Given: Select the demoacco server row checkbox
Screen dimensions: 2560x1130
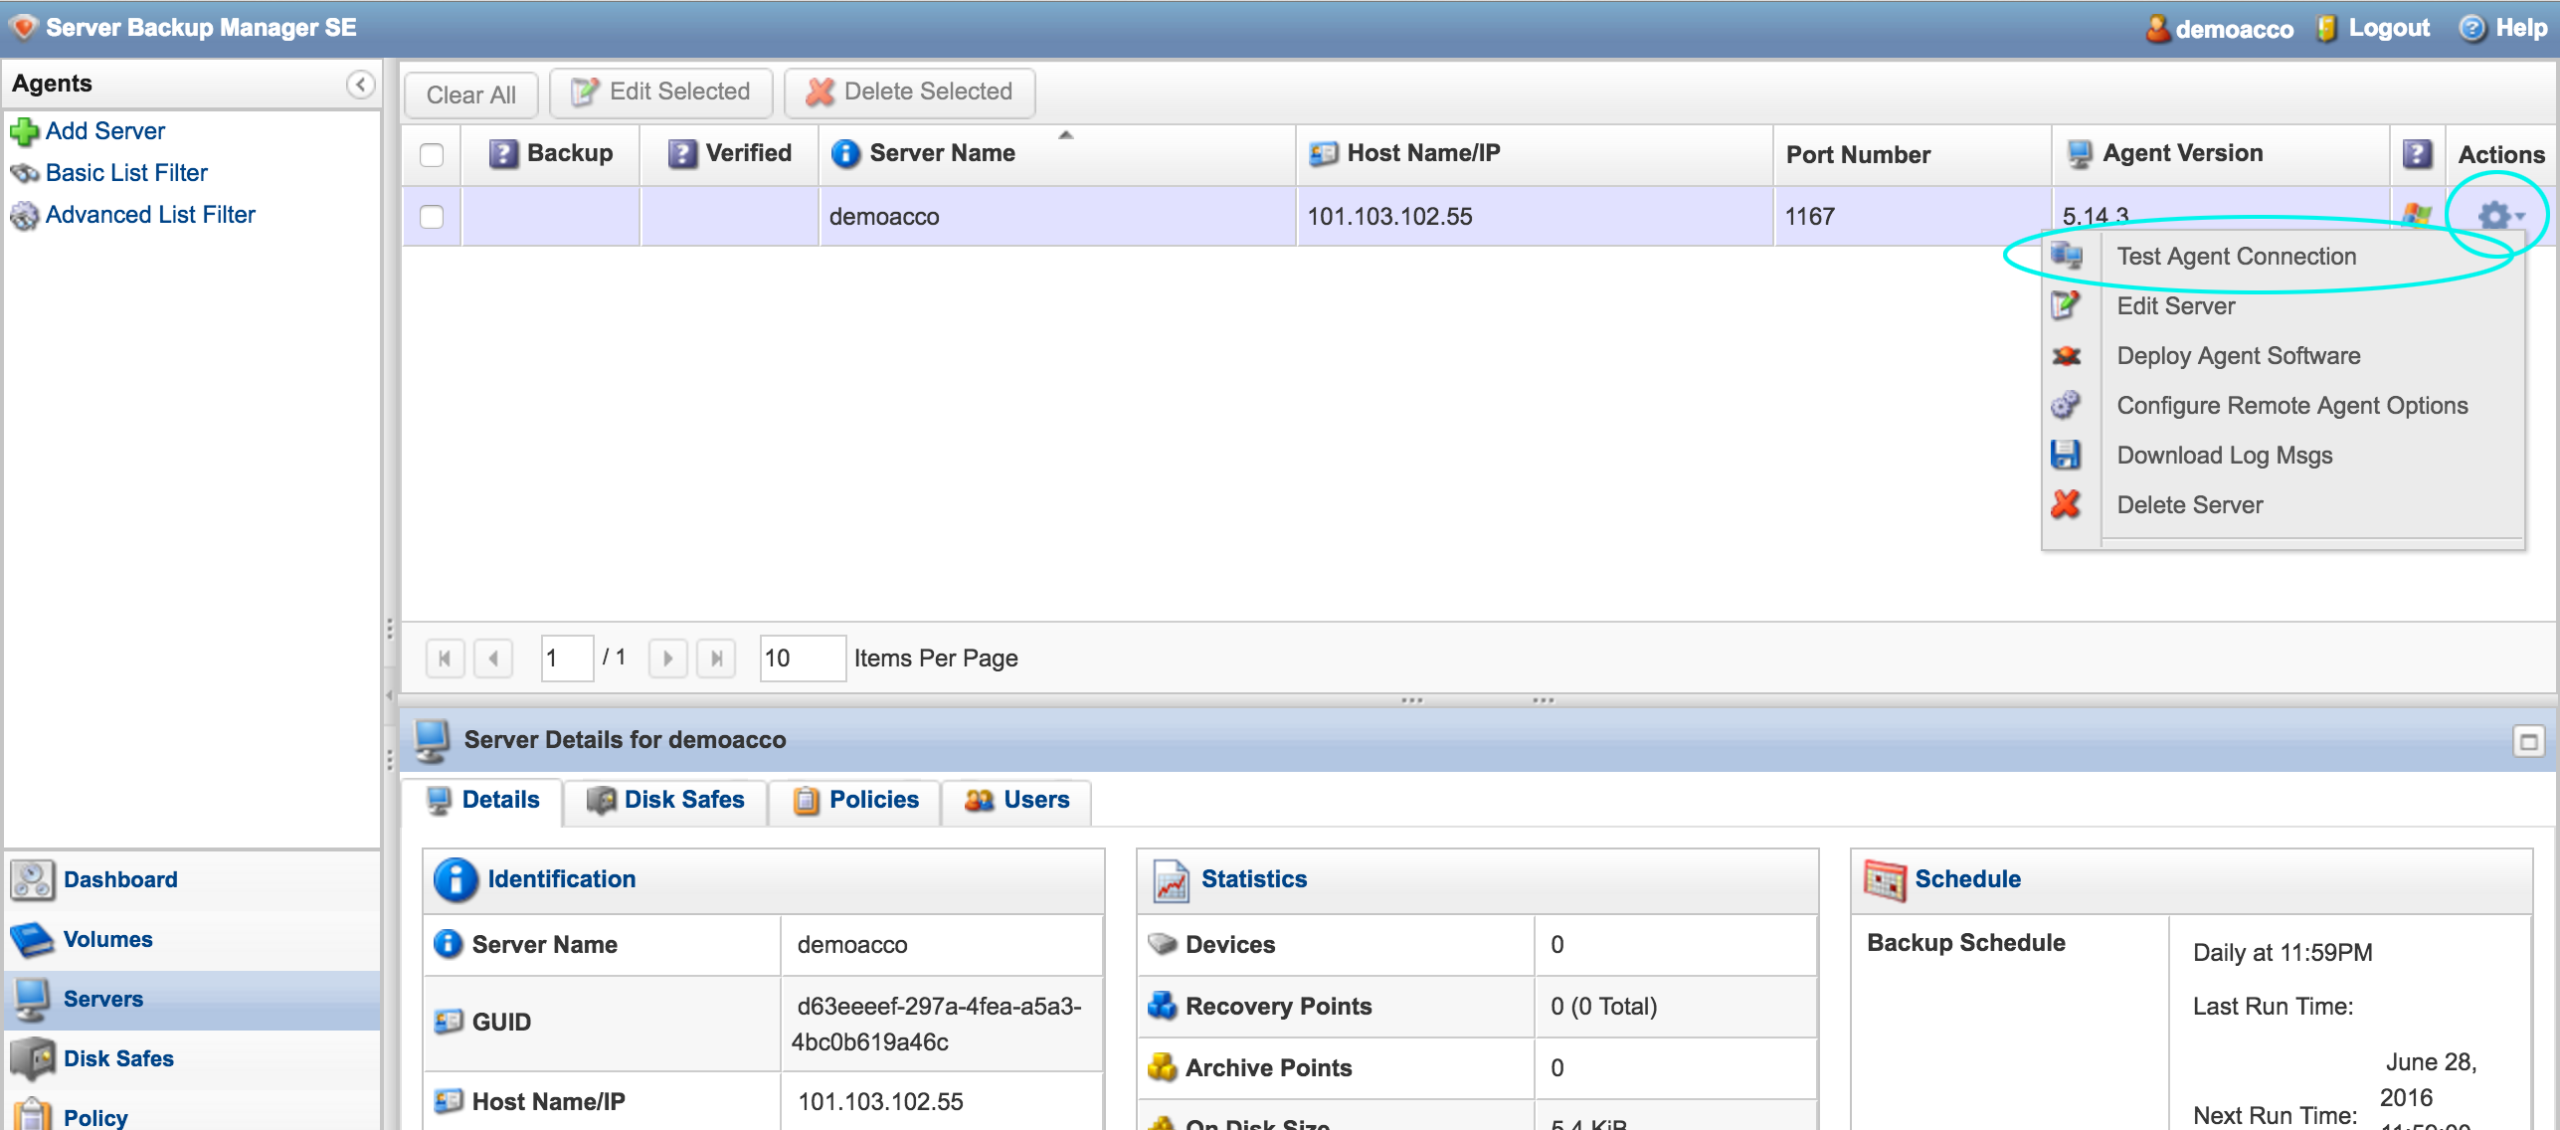Looking at the screenshot, I should tap(432, 216).
